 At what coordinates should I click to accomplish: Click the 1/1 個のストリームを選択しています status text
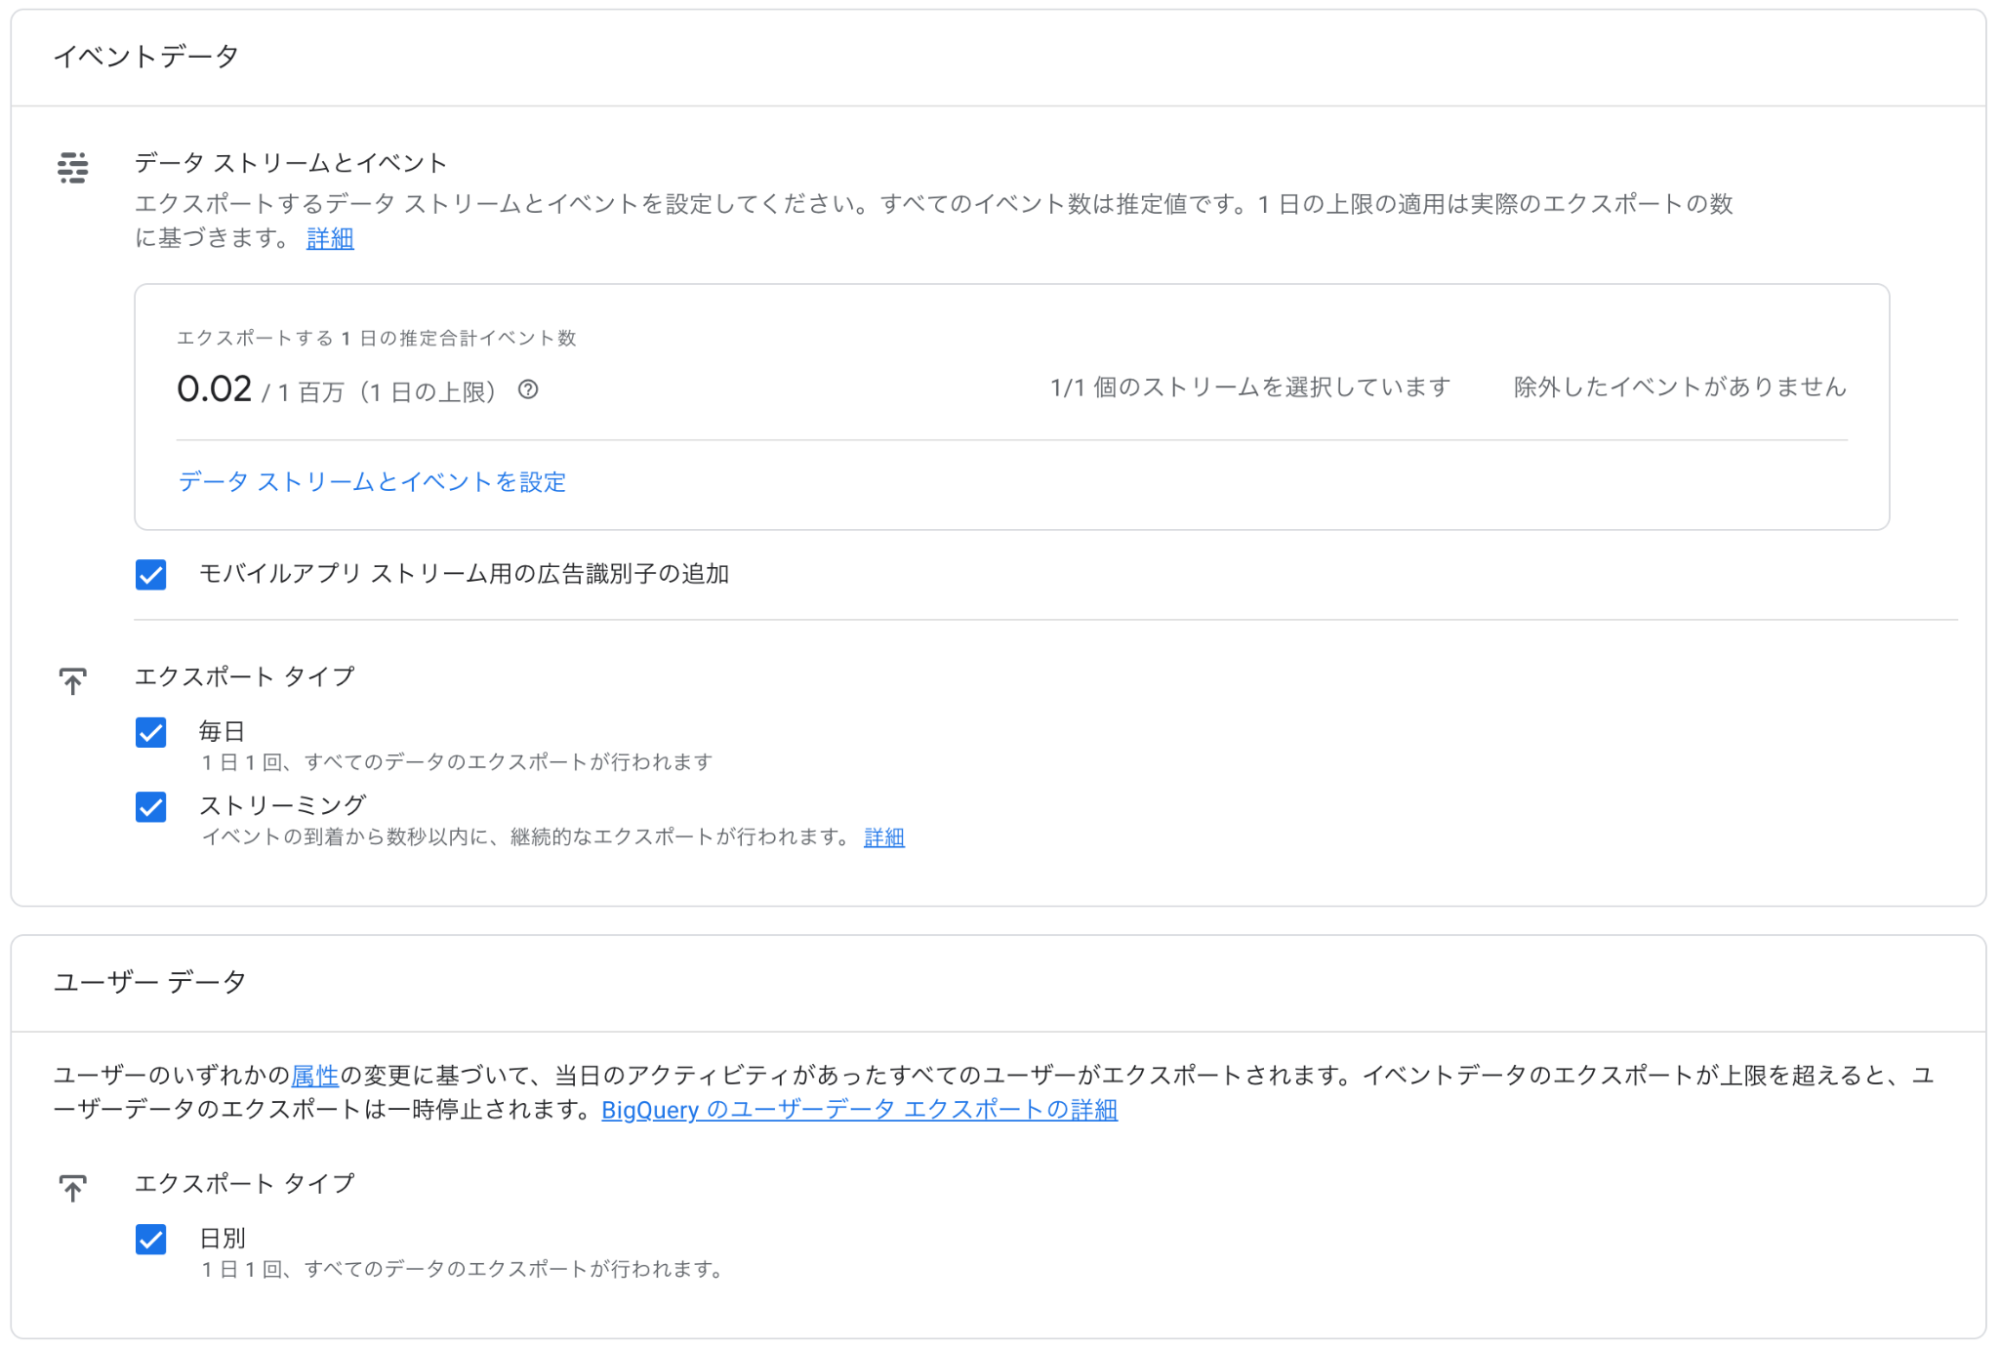1250,387
